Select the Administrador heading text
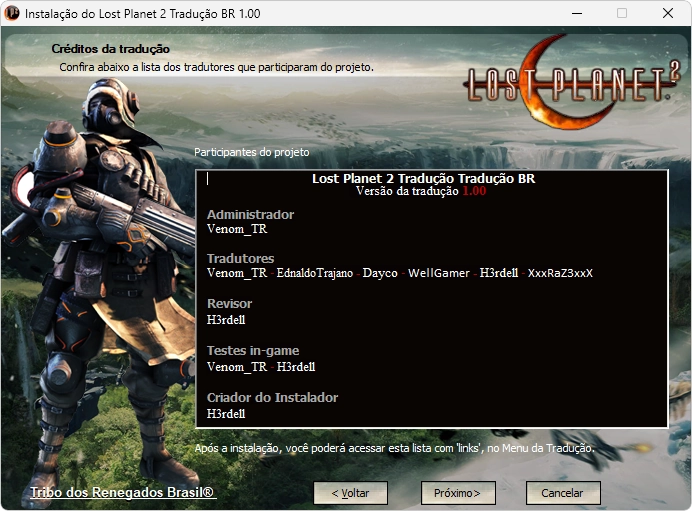Screen dimensions: 692x511 tap(250, 214)
